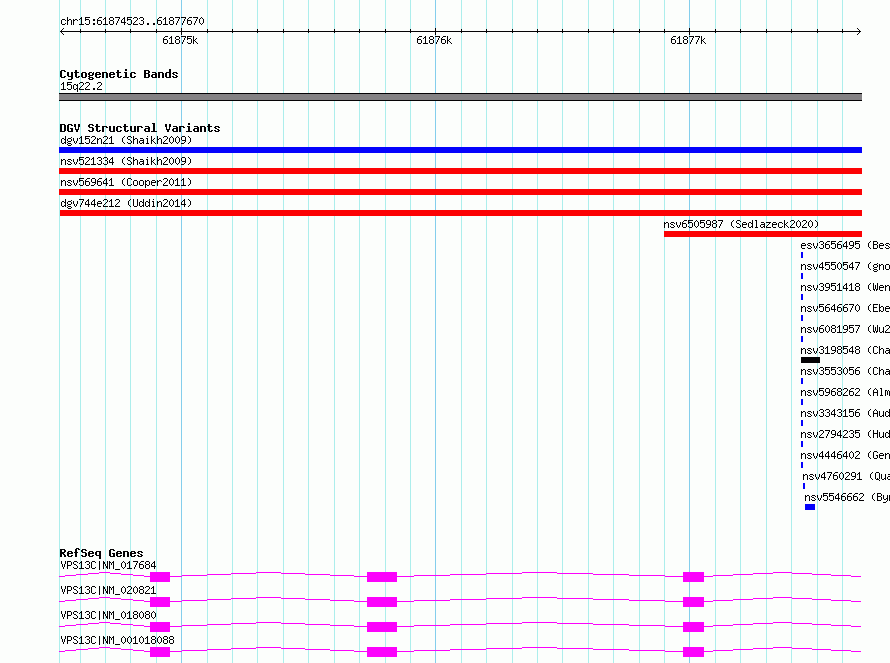Click the 61877k ruler position
Viewport: 890px width, 663px height.
[688, 40]
